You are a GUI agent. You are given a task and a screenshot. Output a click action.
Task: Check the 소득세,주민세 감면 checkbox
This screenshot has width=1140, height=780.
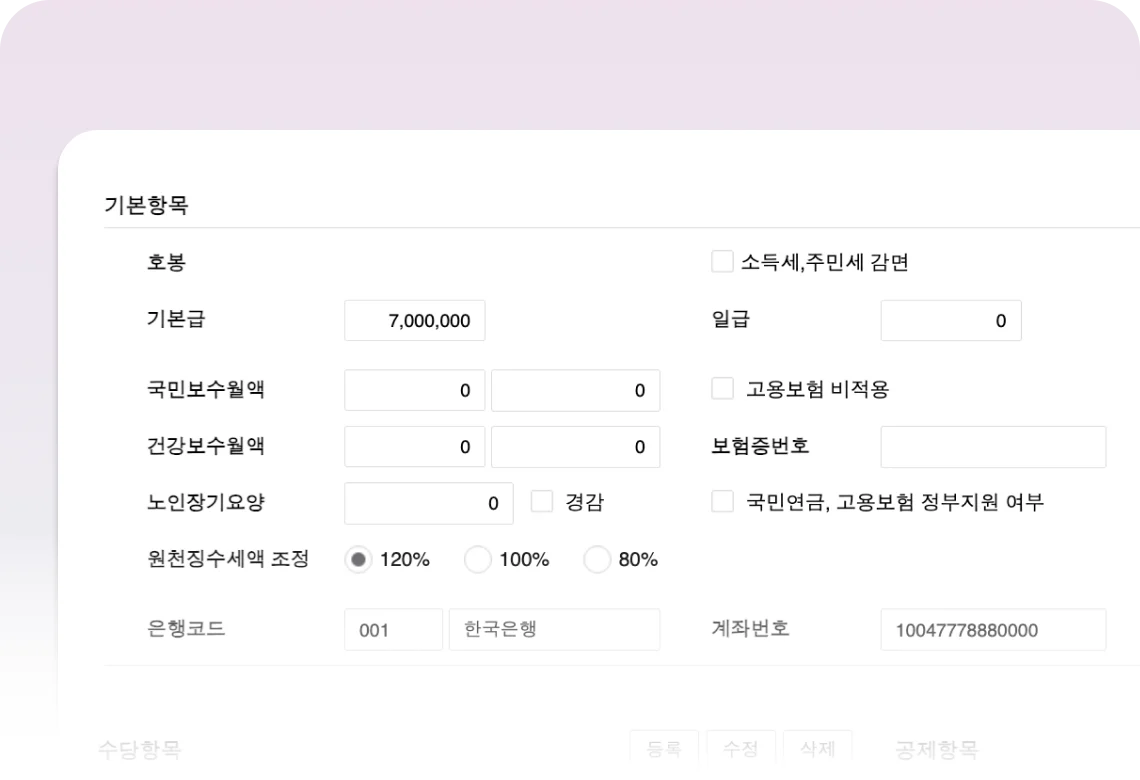pyautogui.click(x=722, y=262)
